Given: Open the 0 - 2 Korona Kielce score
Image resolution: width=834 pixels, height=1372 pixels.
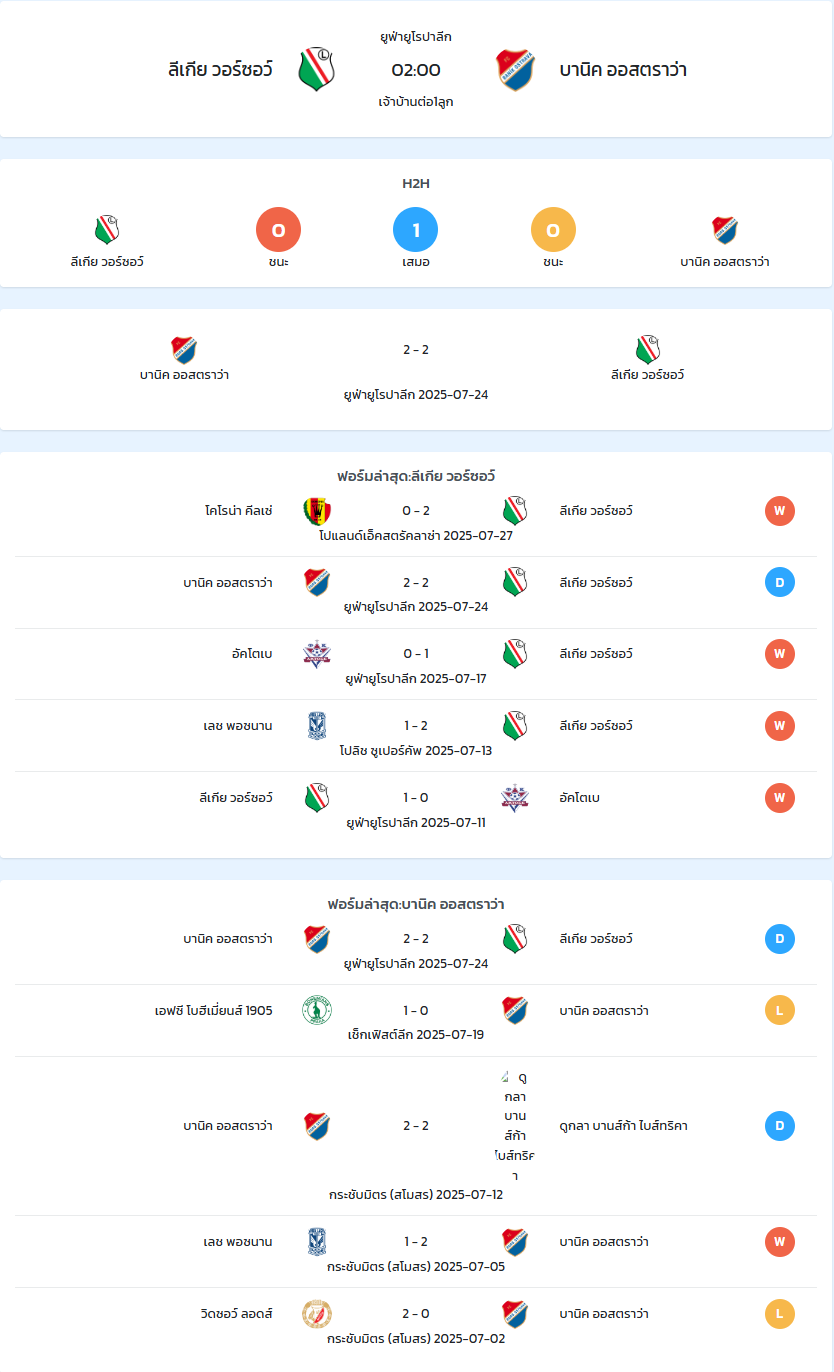Looking at the screenshot, I should [x=416, y=511].
